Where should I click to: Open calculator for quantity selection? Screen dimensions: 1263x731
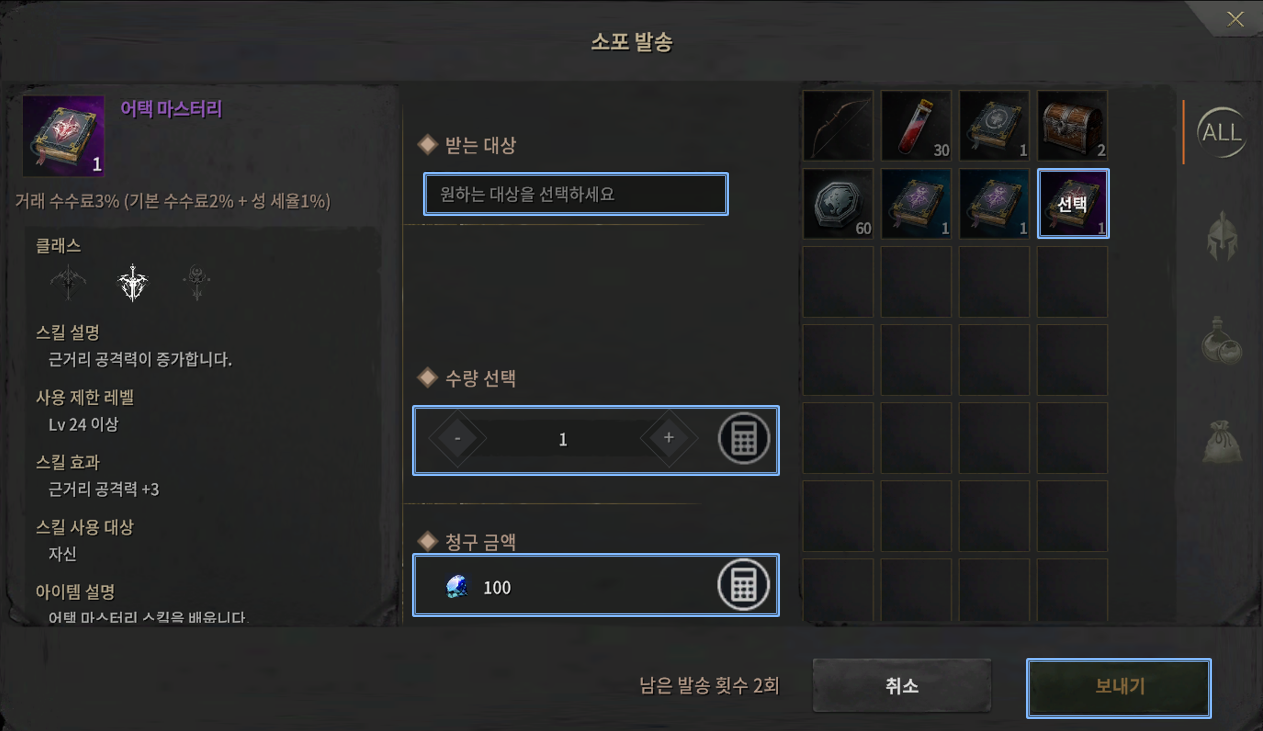(744, 439)
